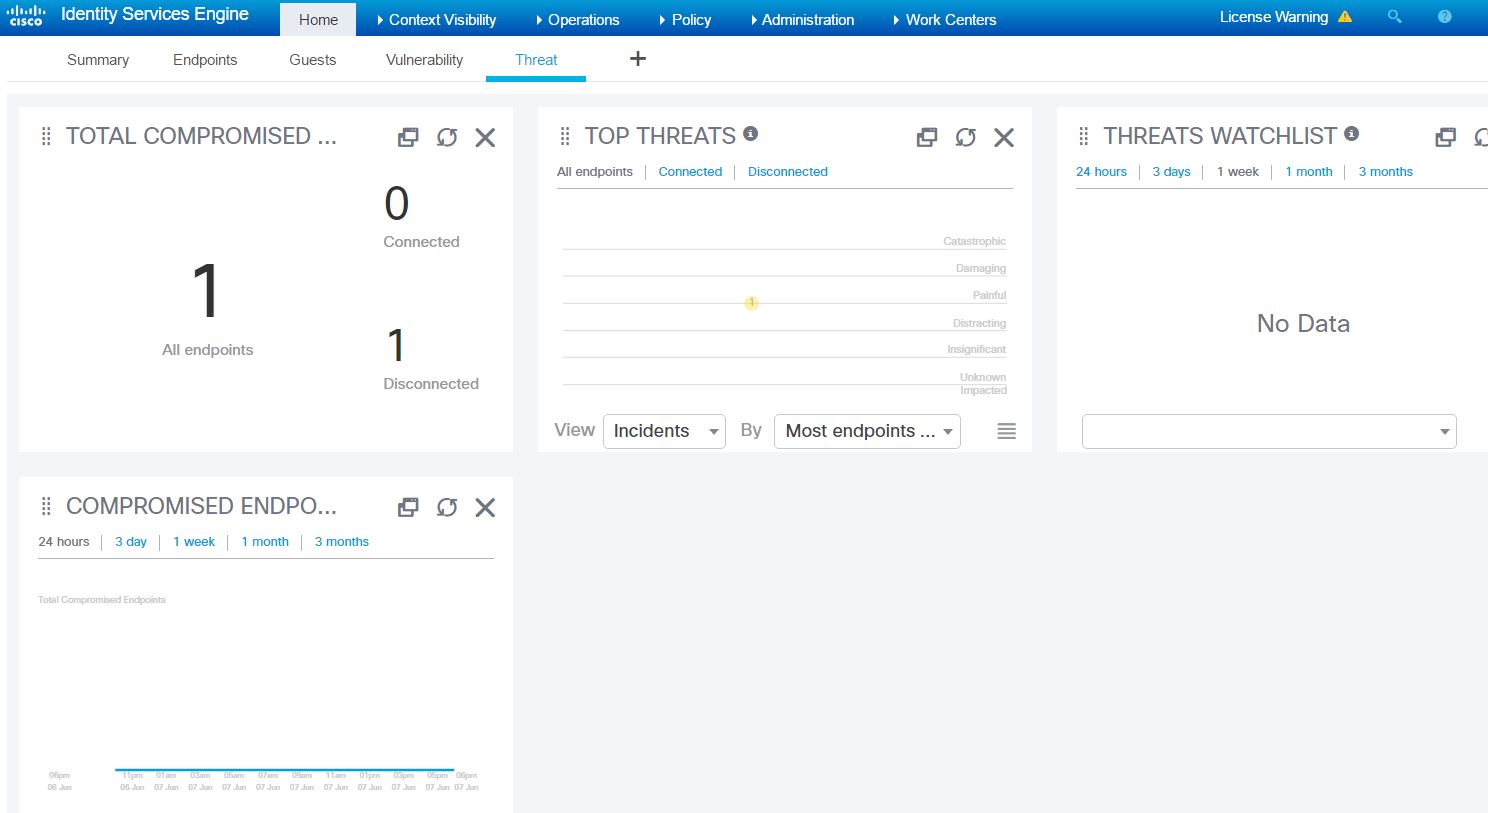1488x813 pixels.
Task: Select the Threat tab
Action: [536, 60]
